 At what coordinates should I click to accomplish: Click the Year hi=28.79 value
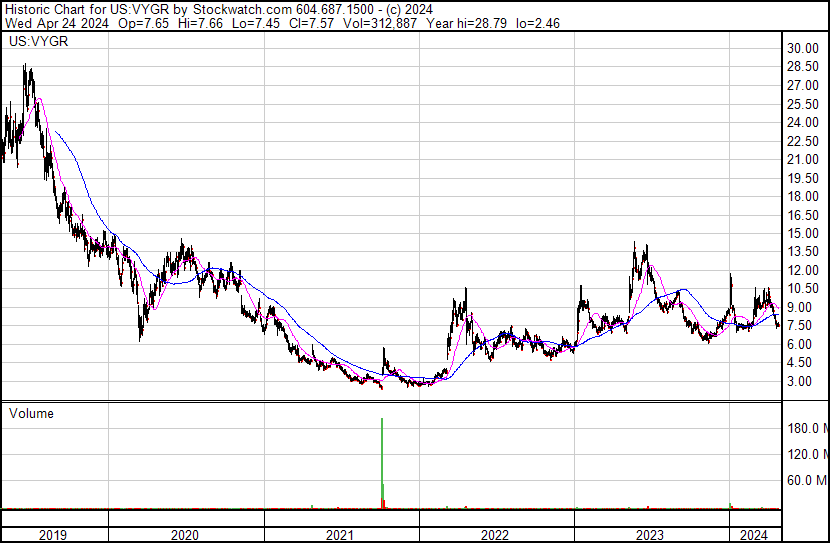coord(466,23)
